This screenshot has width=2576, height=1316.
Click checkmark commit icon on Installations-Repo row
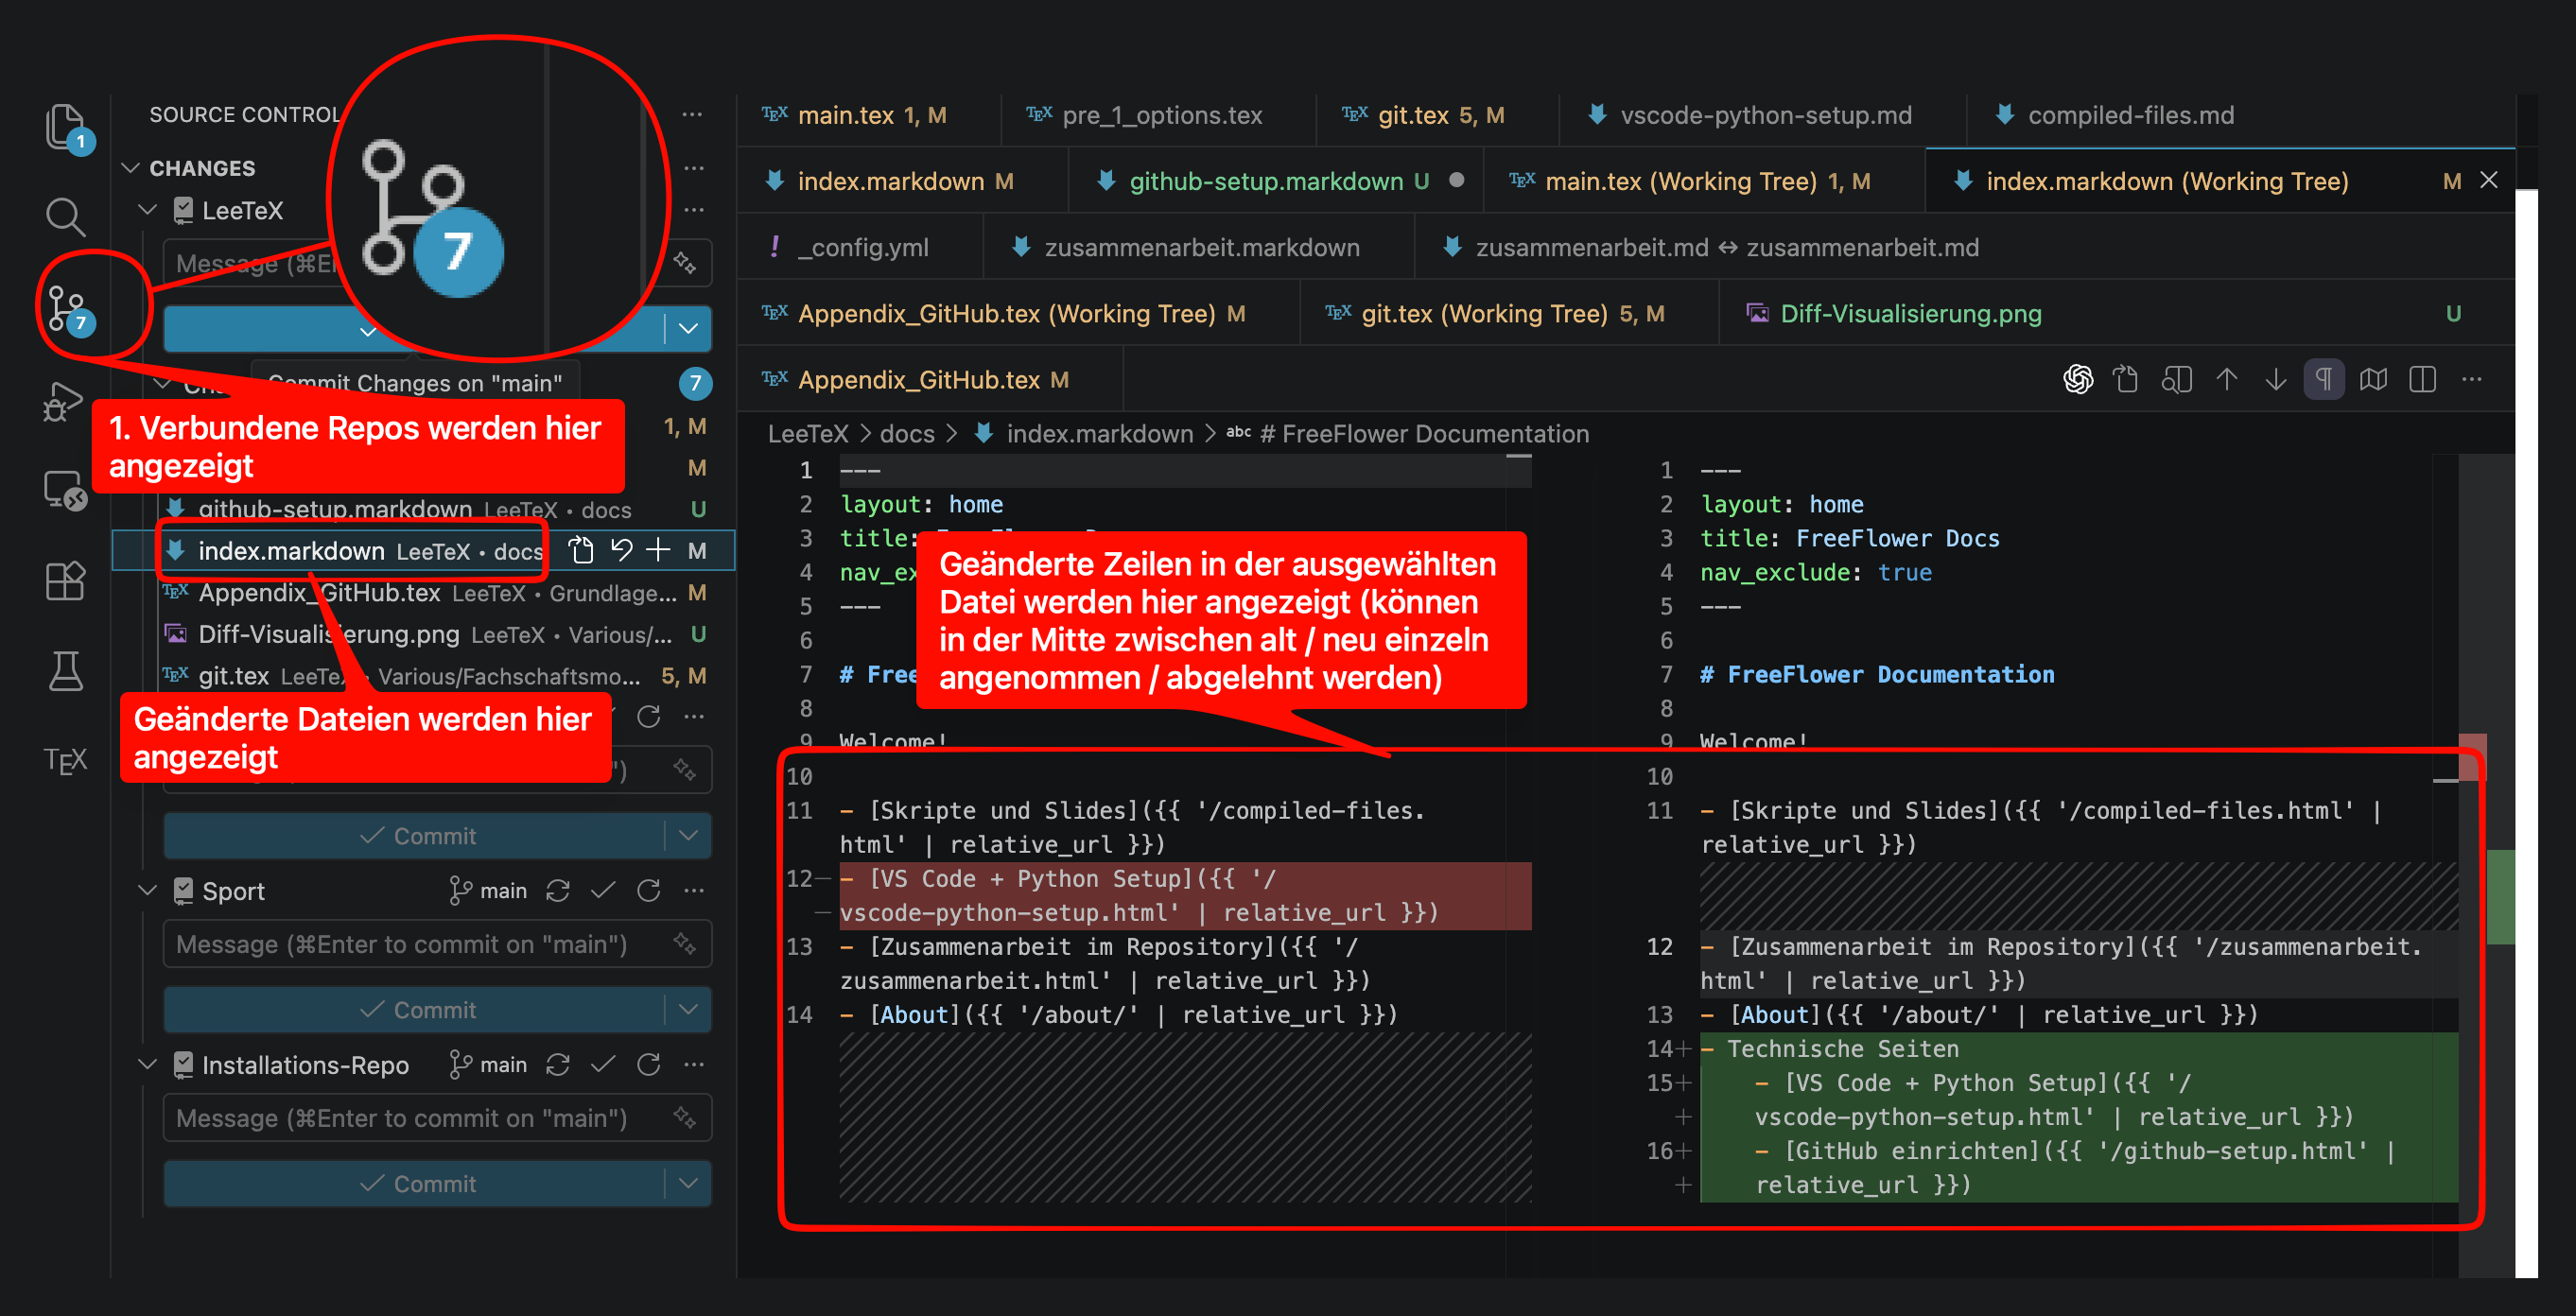click(602, 1064)
